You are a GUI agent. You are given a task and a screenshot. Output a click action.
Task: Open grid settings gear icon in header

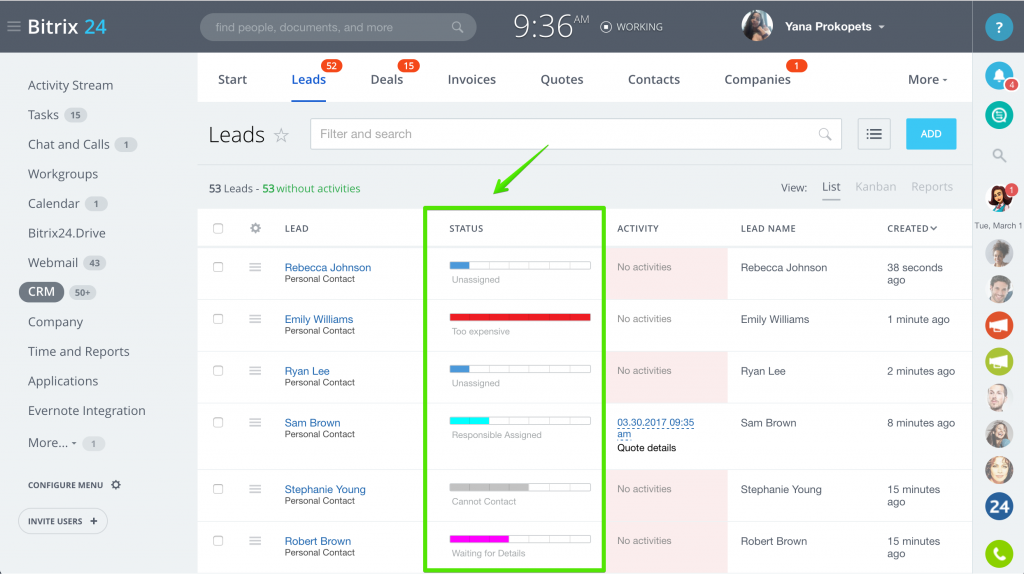coord(255,228)
